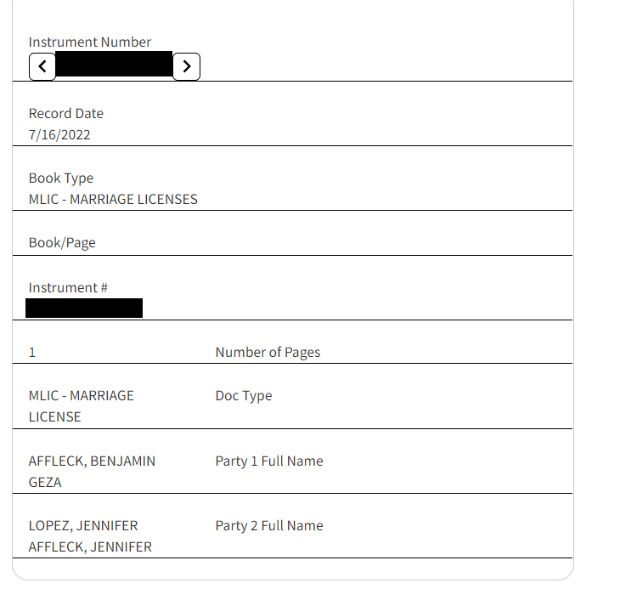The width and height of the screenshot is (620, 600).
Task: Select the AFFLECK, JENNIFER name entry
Action: [x=90, y=547]
